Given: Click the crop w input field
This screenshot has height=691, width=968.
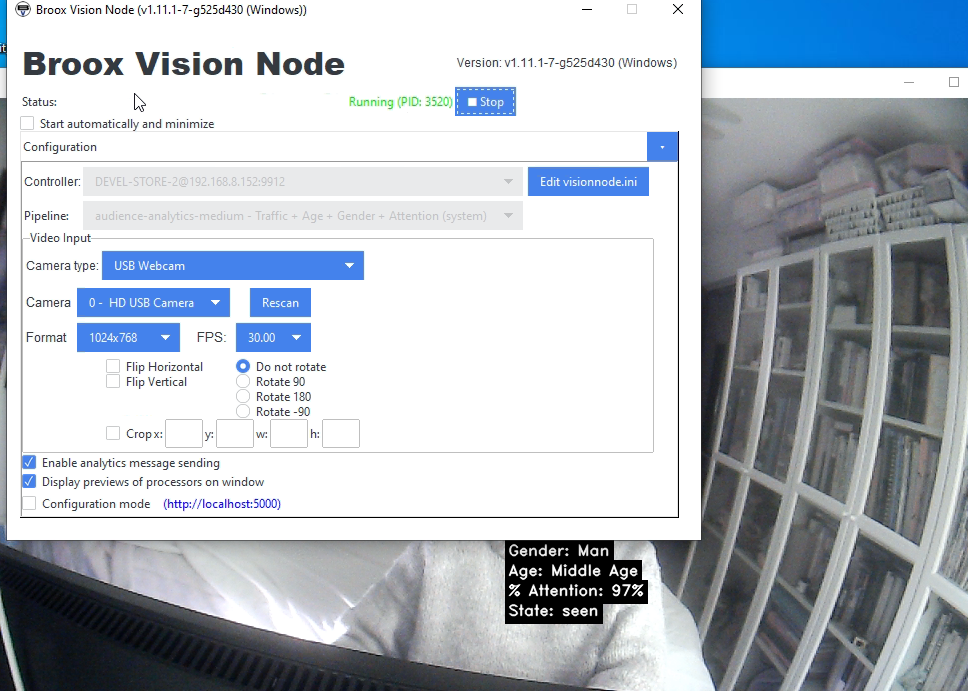Looking at the screenshot, I should pyautogui.click(x=289, y=433).
